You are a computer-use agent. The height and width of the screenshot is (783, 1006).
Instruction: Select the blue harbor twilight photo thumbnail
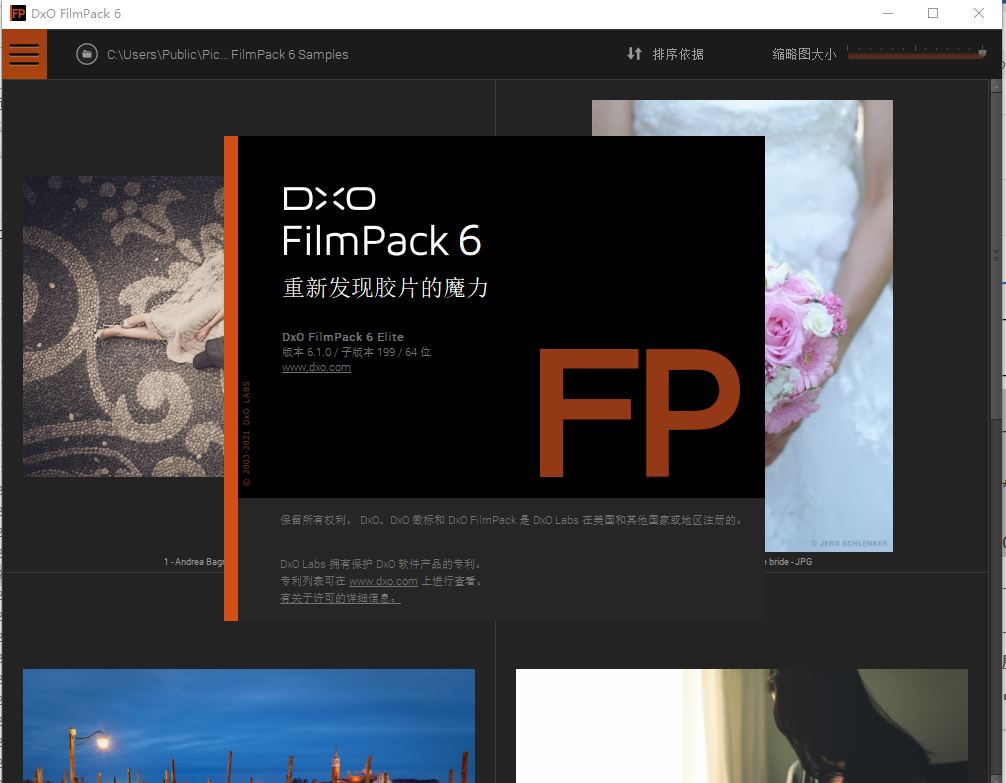point(248,726)
